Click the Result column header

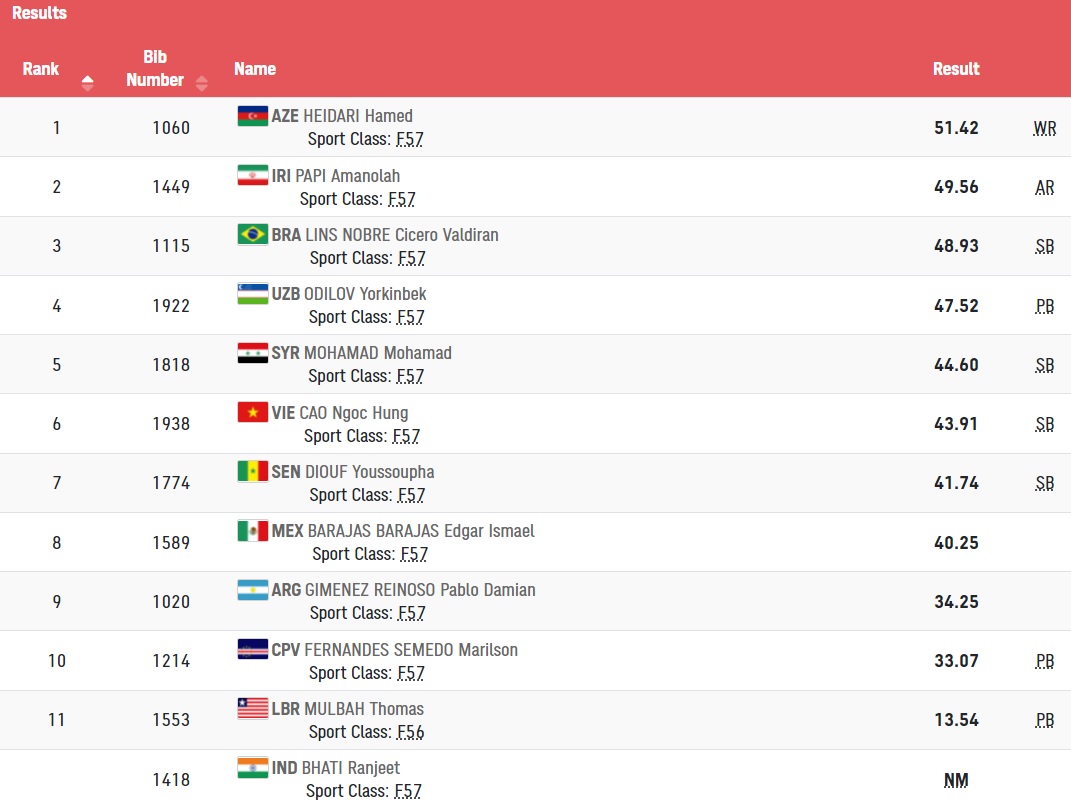click(x=956, y=69)
